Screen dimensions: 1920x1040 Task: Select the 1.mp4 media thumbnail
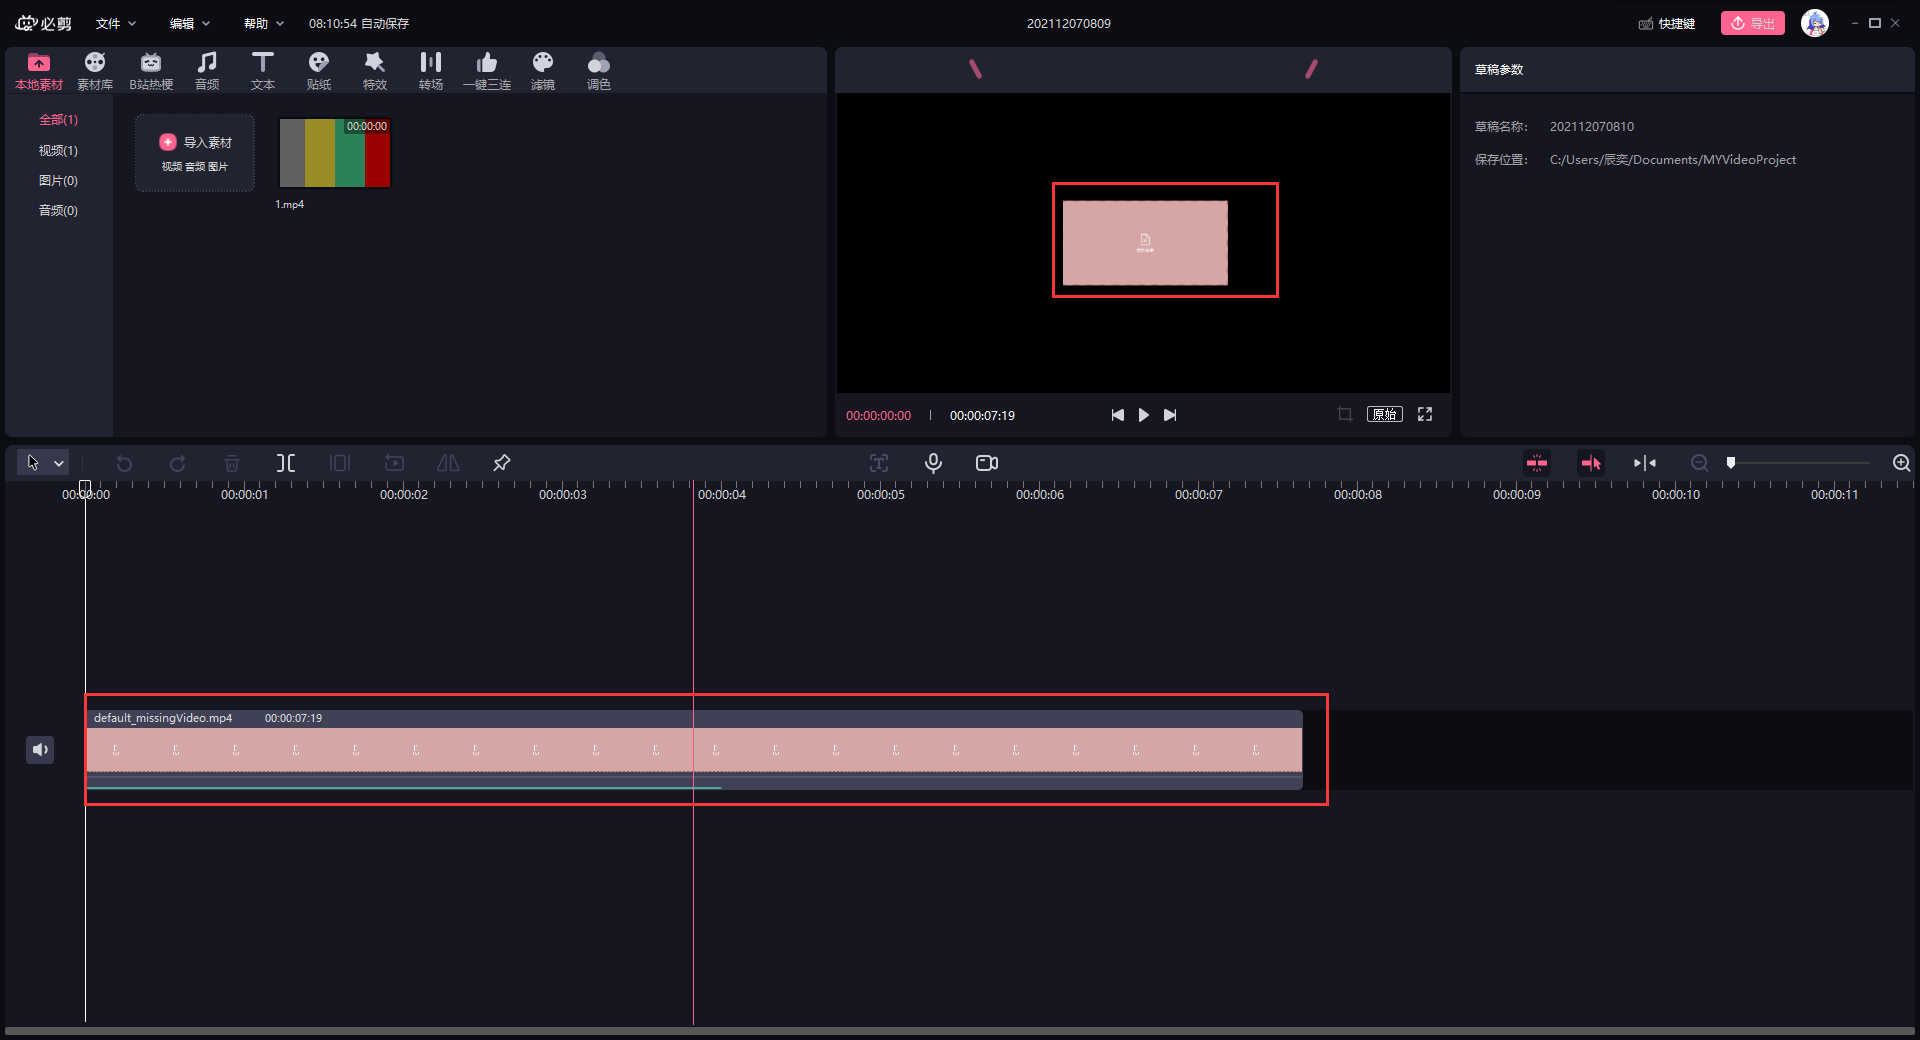tap(334, 154)
